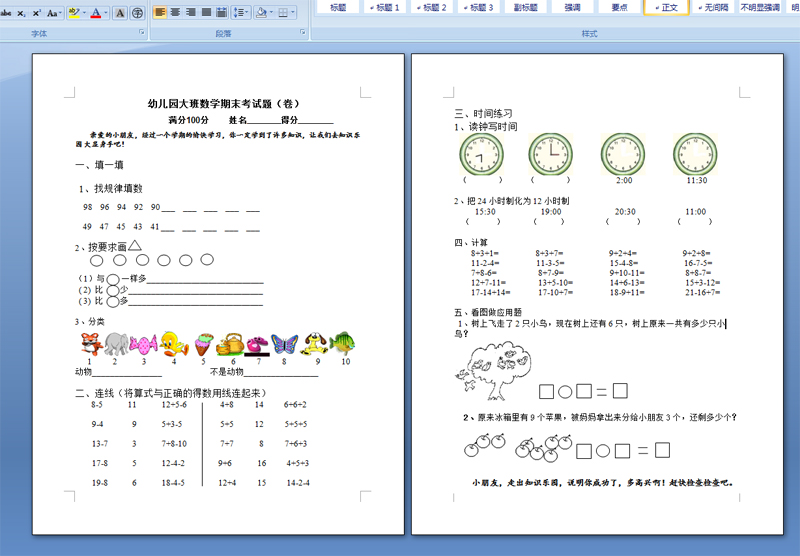
Task: Select the 正文 style
Action: point(666,7)
